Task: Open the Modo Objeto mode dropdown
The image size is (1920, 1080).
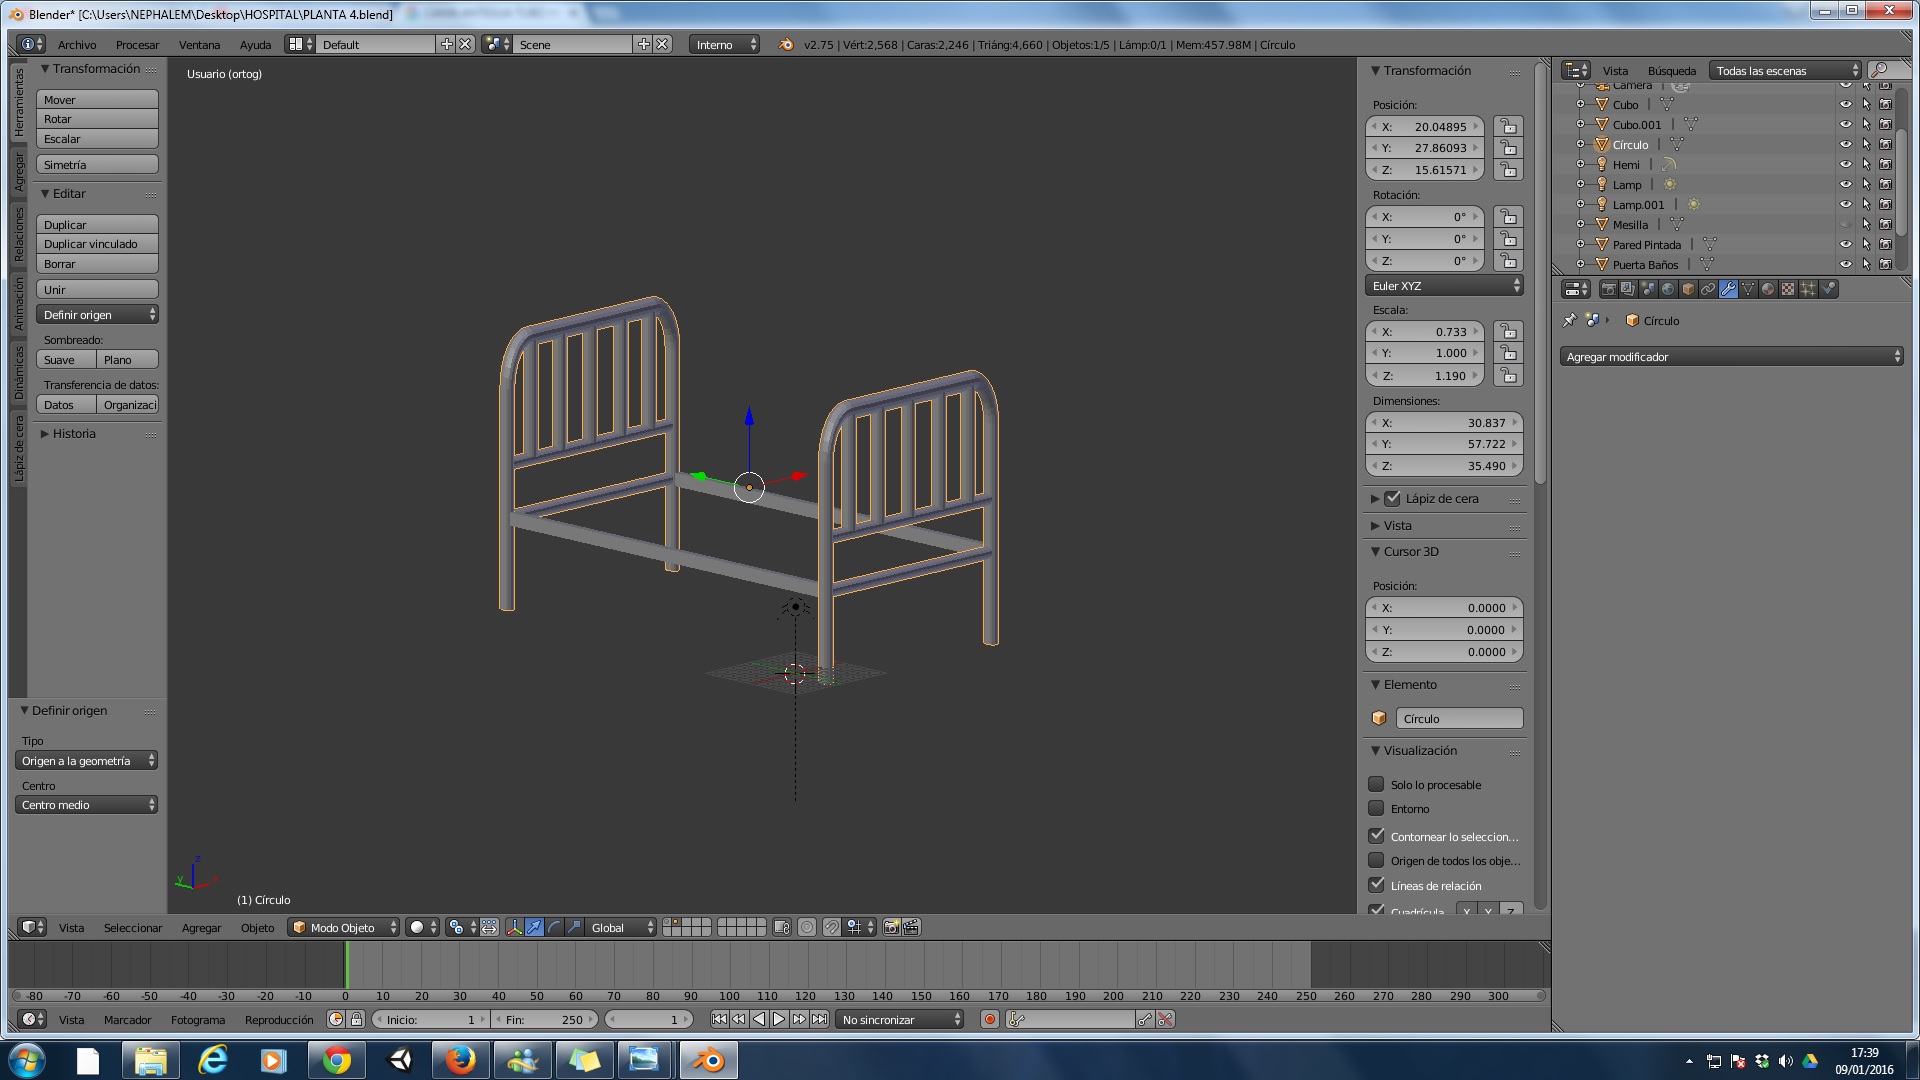Action: (343, 928)
